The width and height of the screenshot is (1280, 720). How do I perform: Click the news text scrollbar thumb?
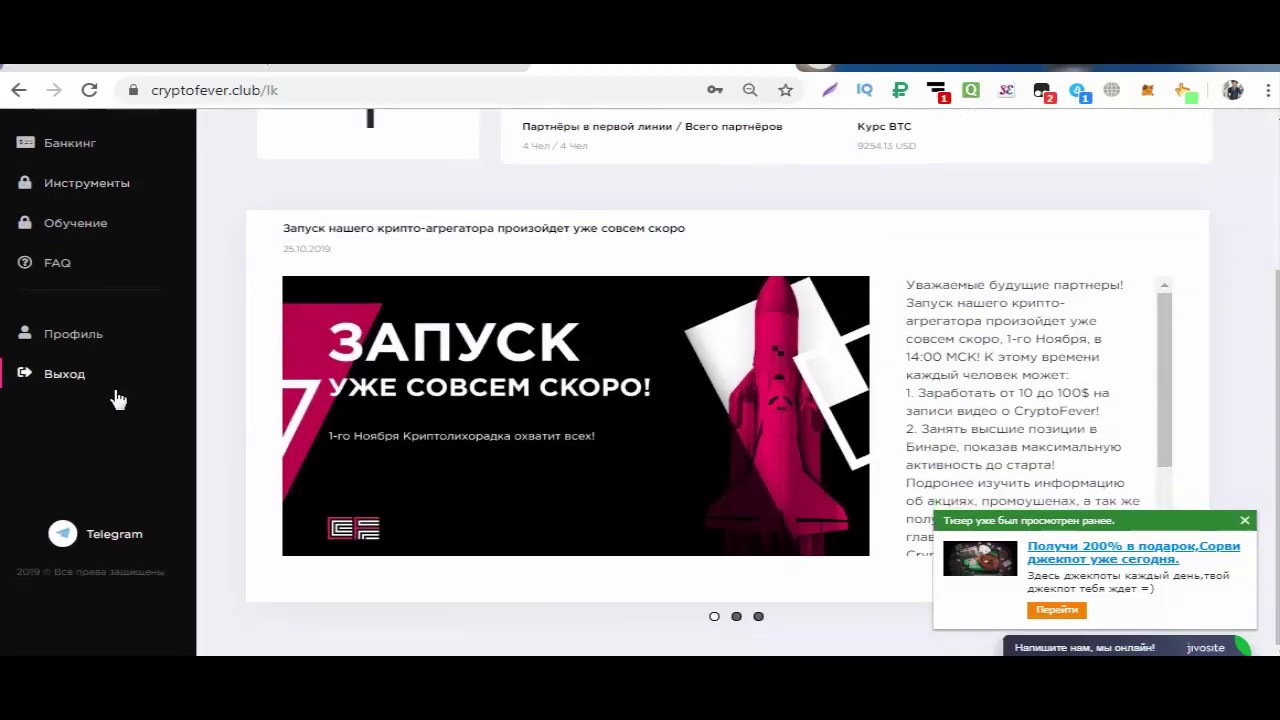coord(1164,380)
